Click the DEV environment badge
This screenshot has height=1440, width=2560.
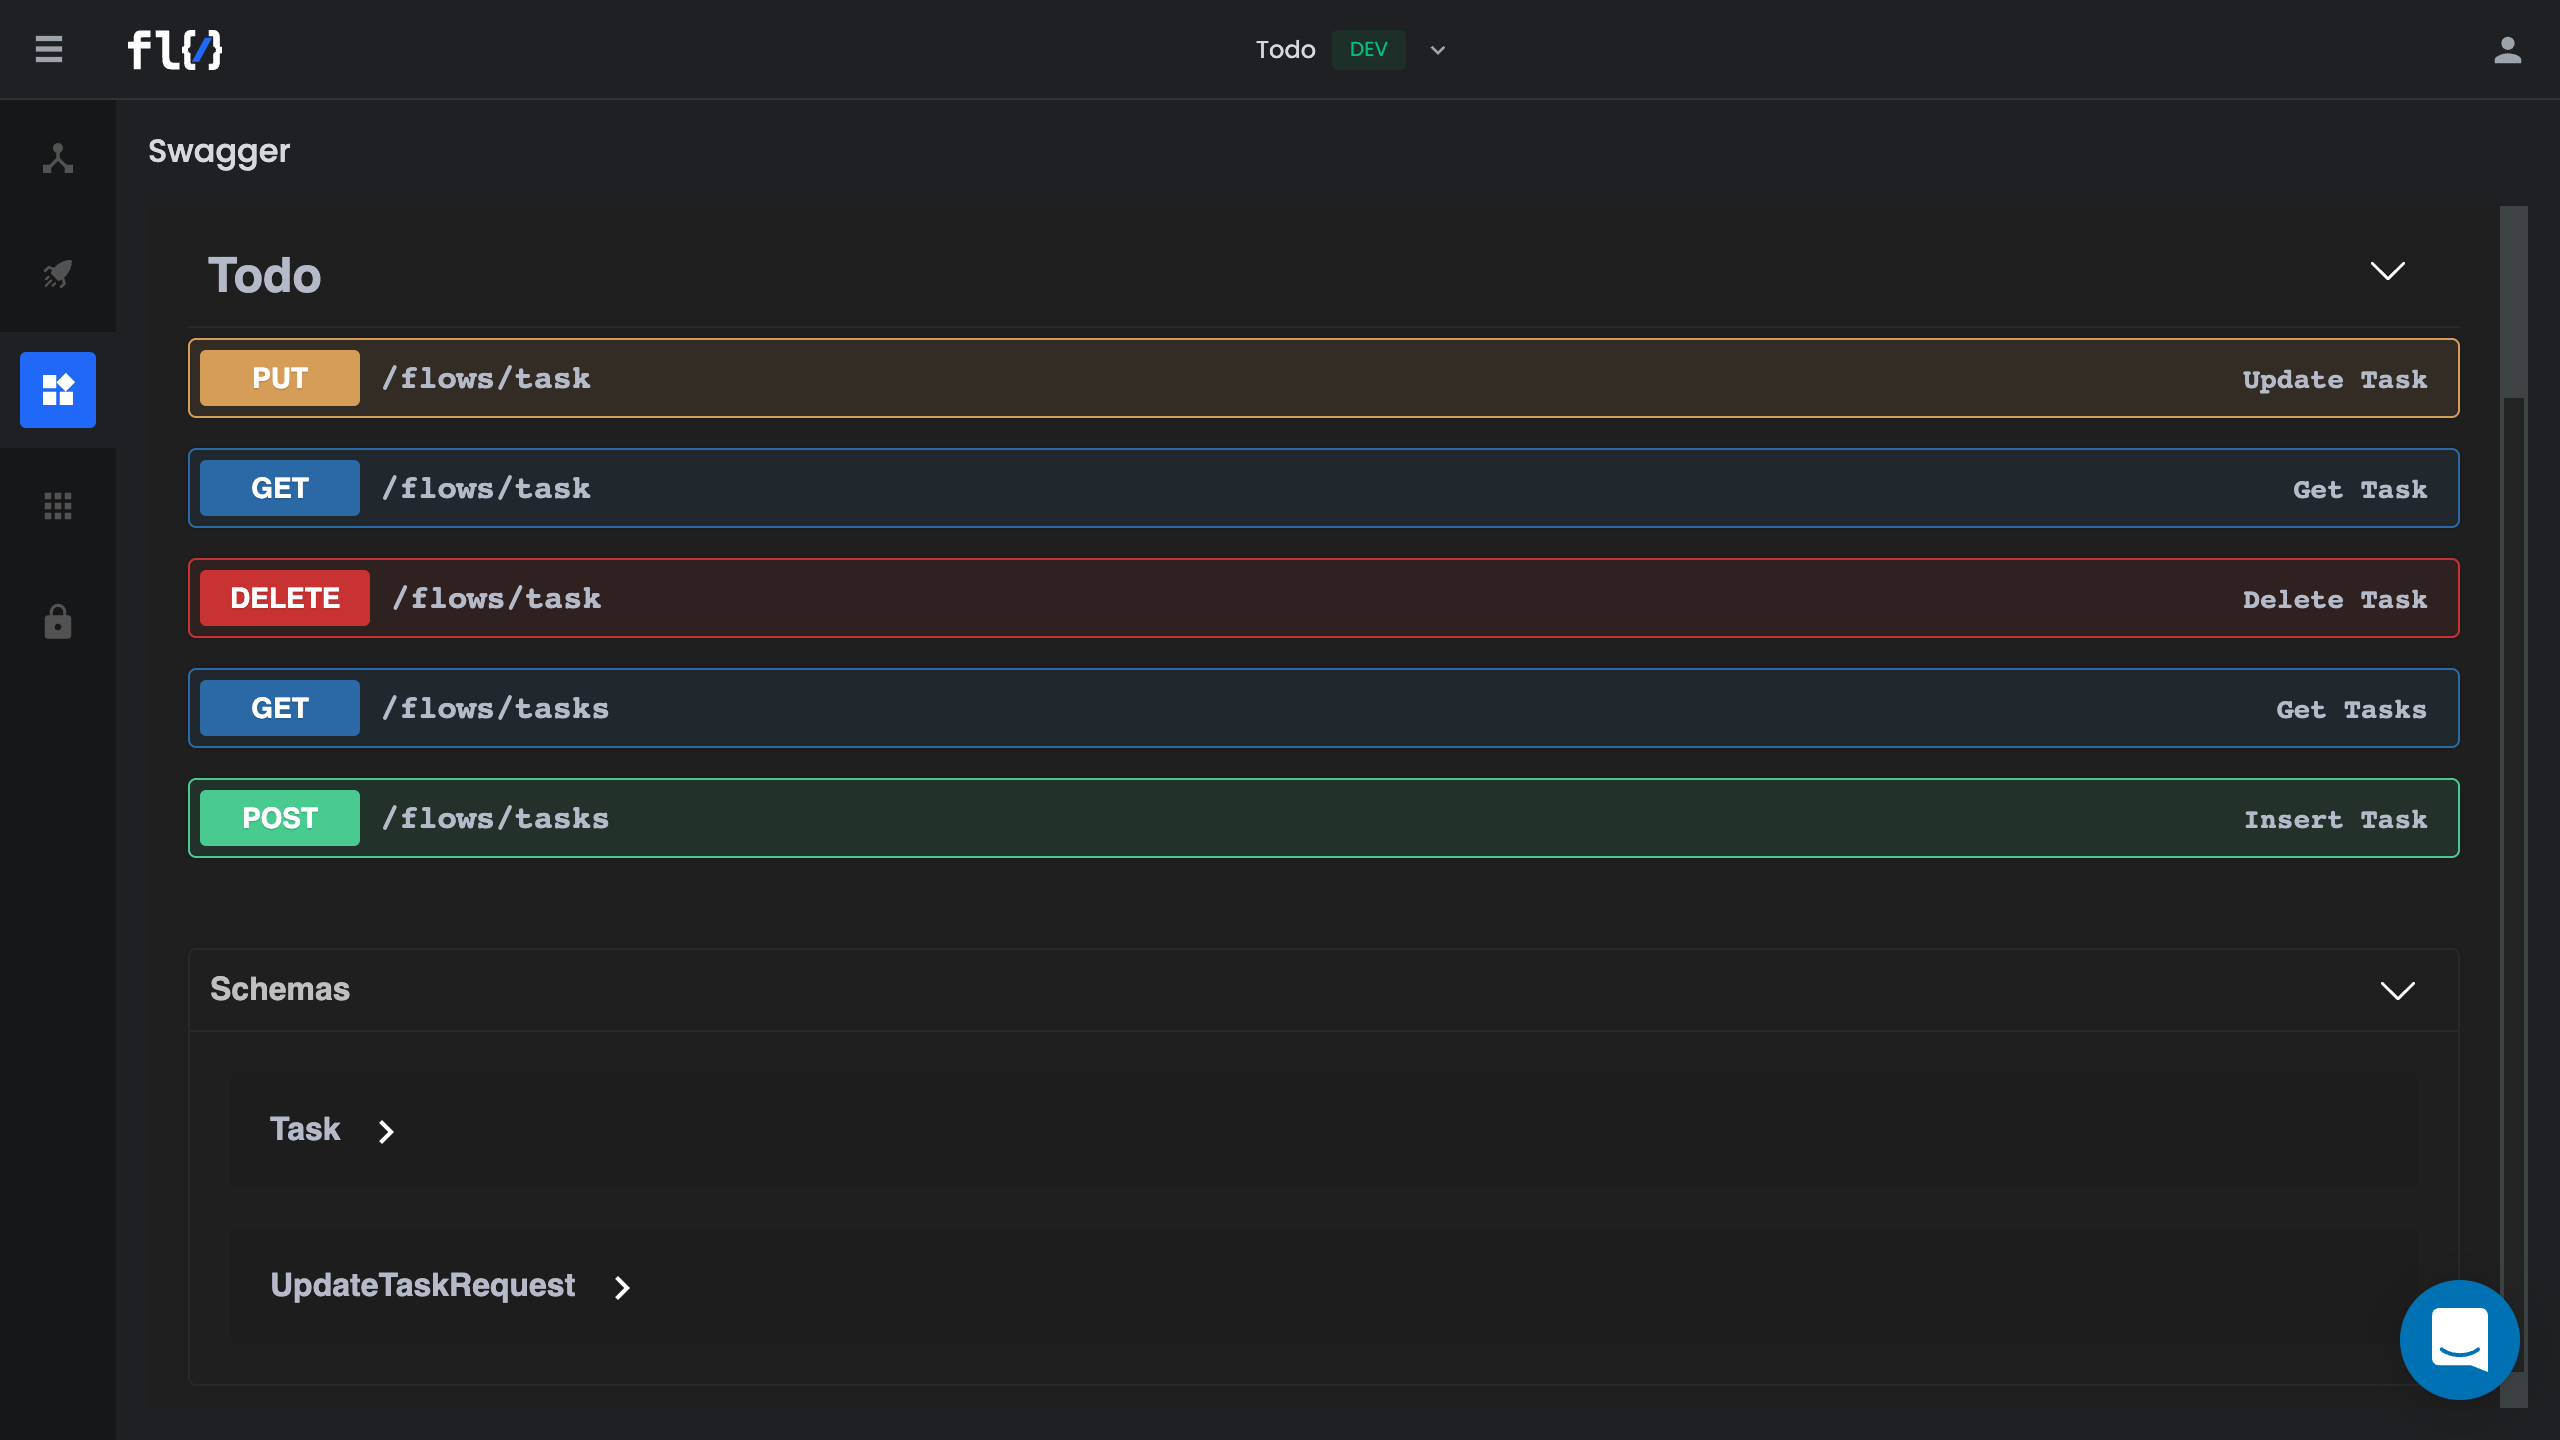(x=1368, y=50)
